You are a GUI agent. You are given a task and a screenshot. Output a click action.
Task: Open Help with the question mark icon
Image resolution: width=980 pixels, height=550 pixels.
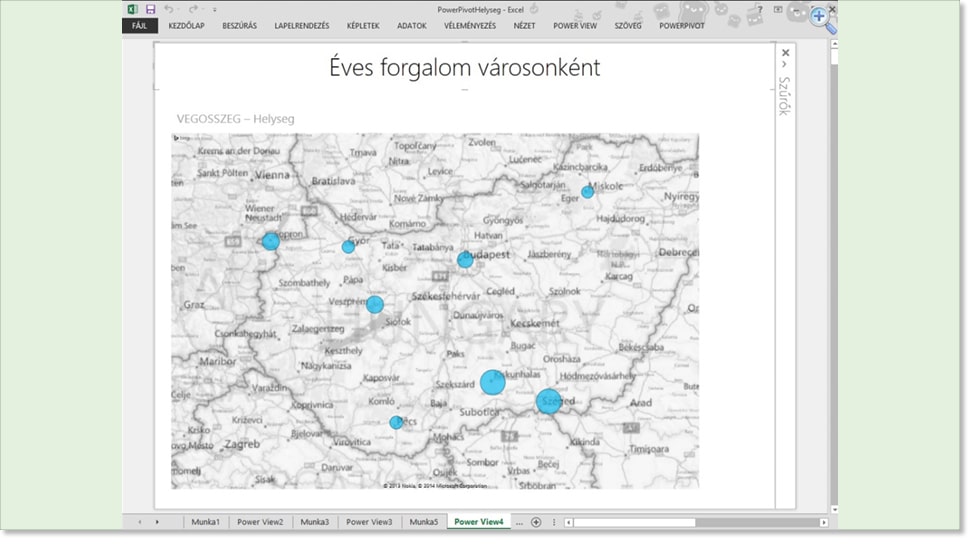[759, 9]
